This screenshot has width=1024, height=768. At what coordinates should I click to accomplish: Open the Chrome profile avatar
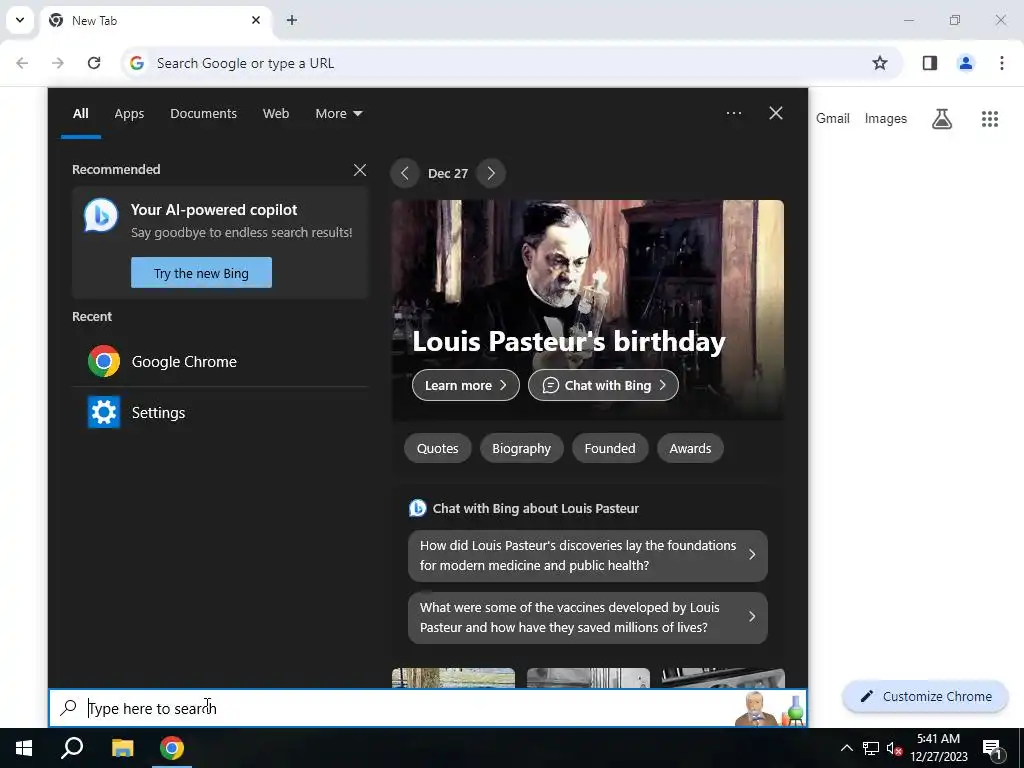pyautogui.click(x=965, y=63)
